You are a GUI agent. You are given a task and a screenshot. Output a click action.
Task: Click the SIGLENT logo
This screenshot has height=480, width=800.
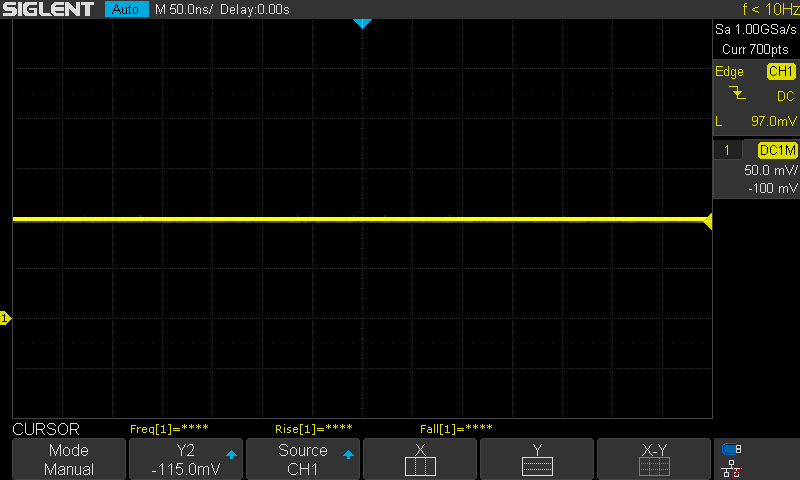click(48, 9)
